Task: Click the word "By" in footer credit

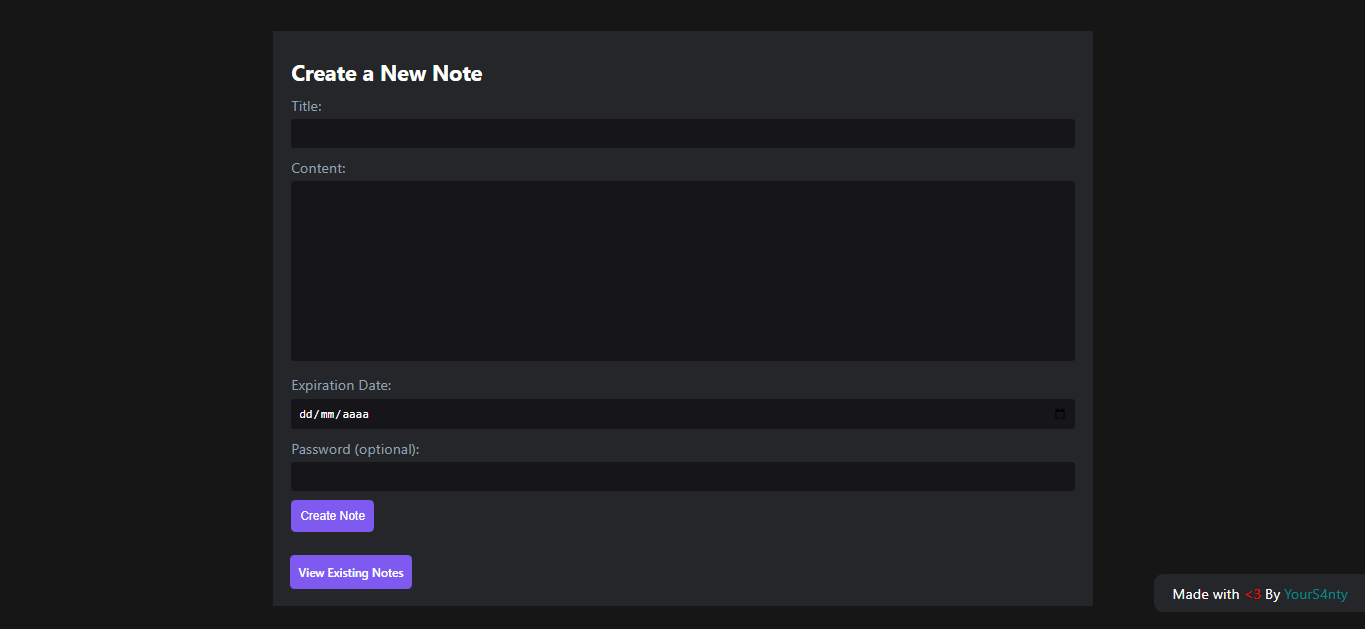Action: point(1272,594)
